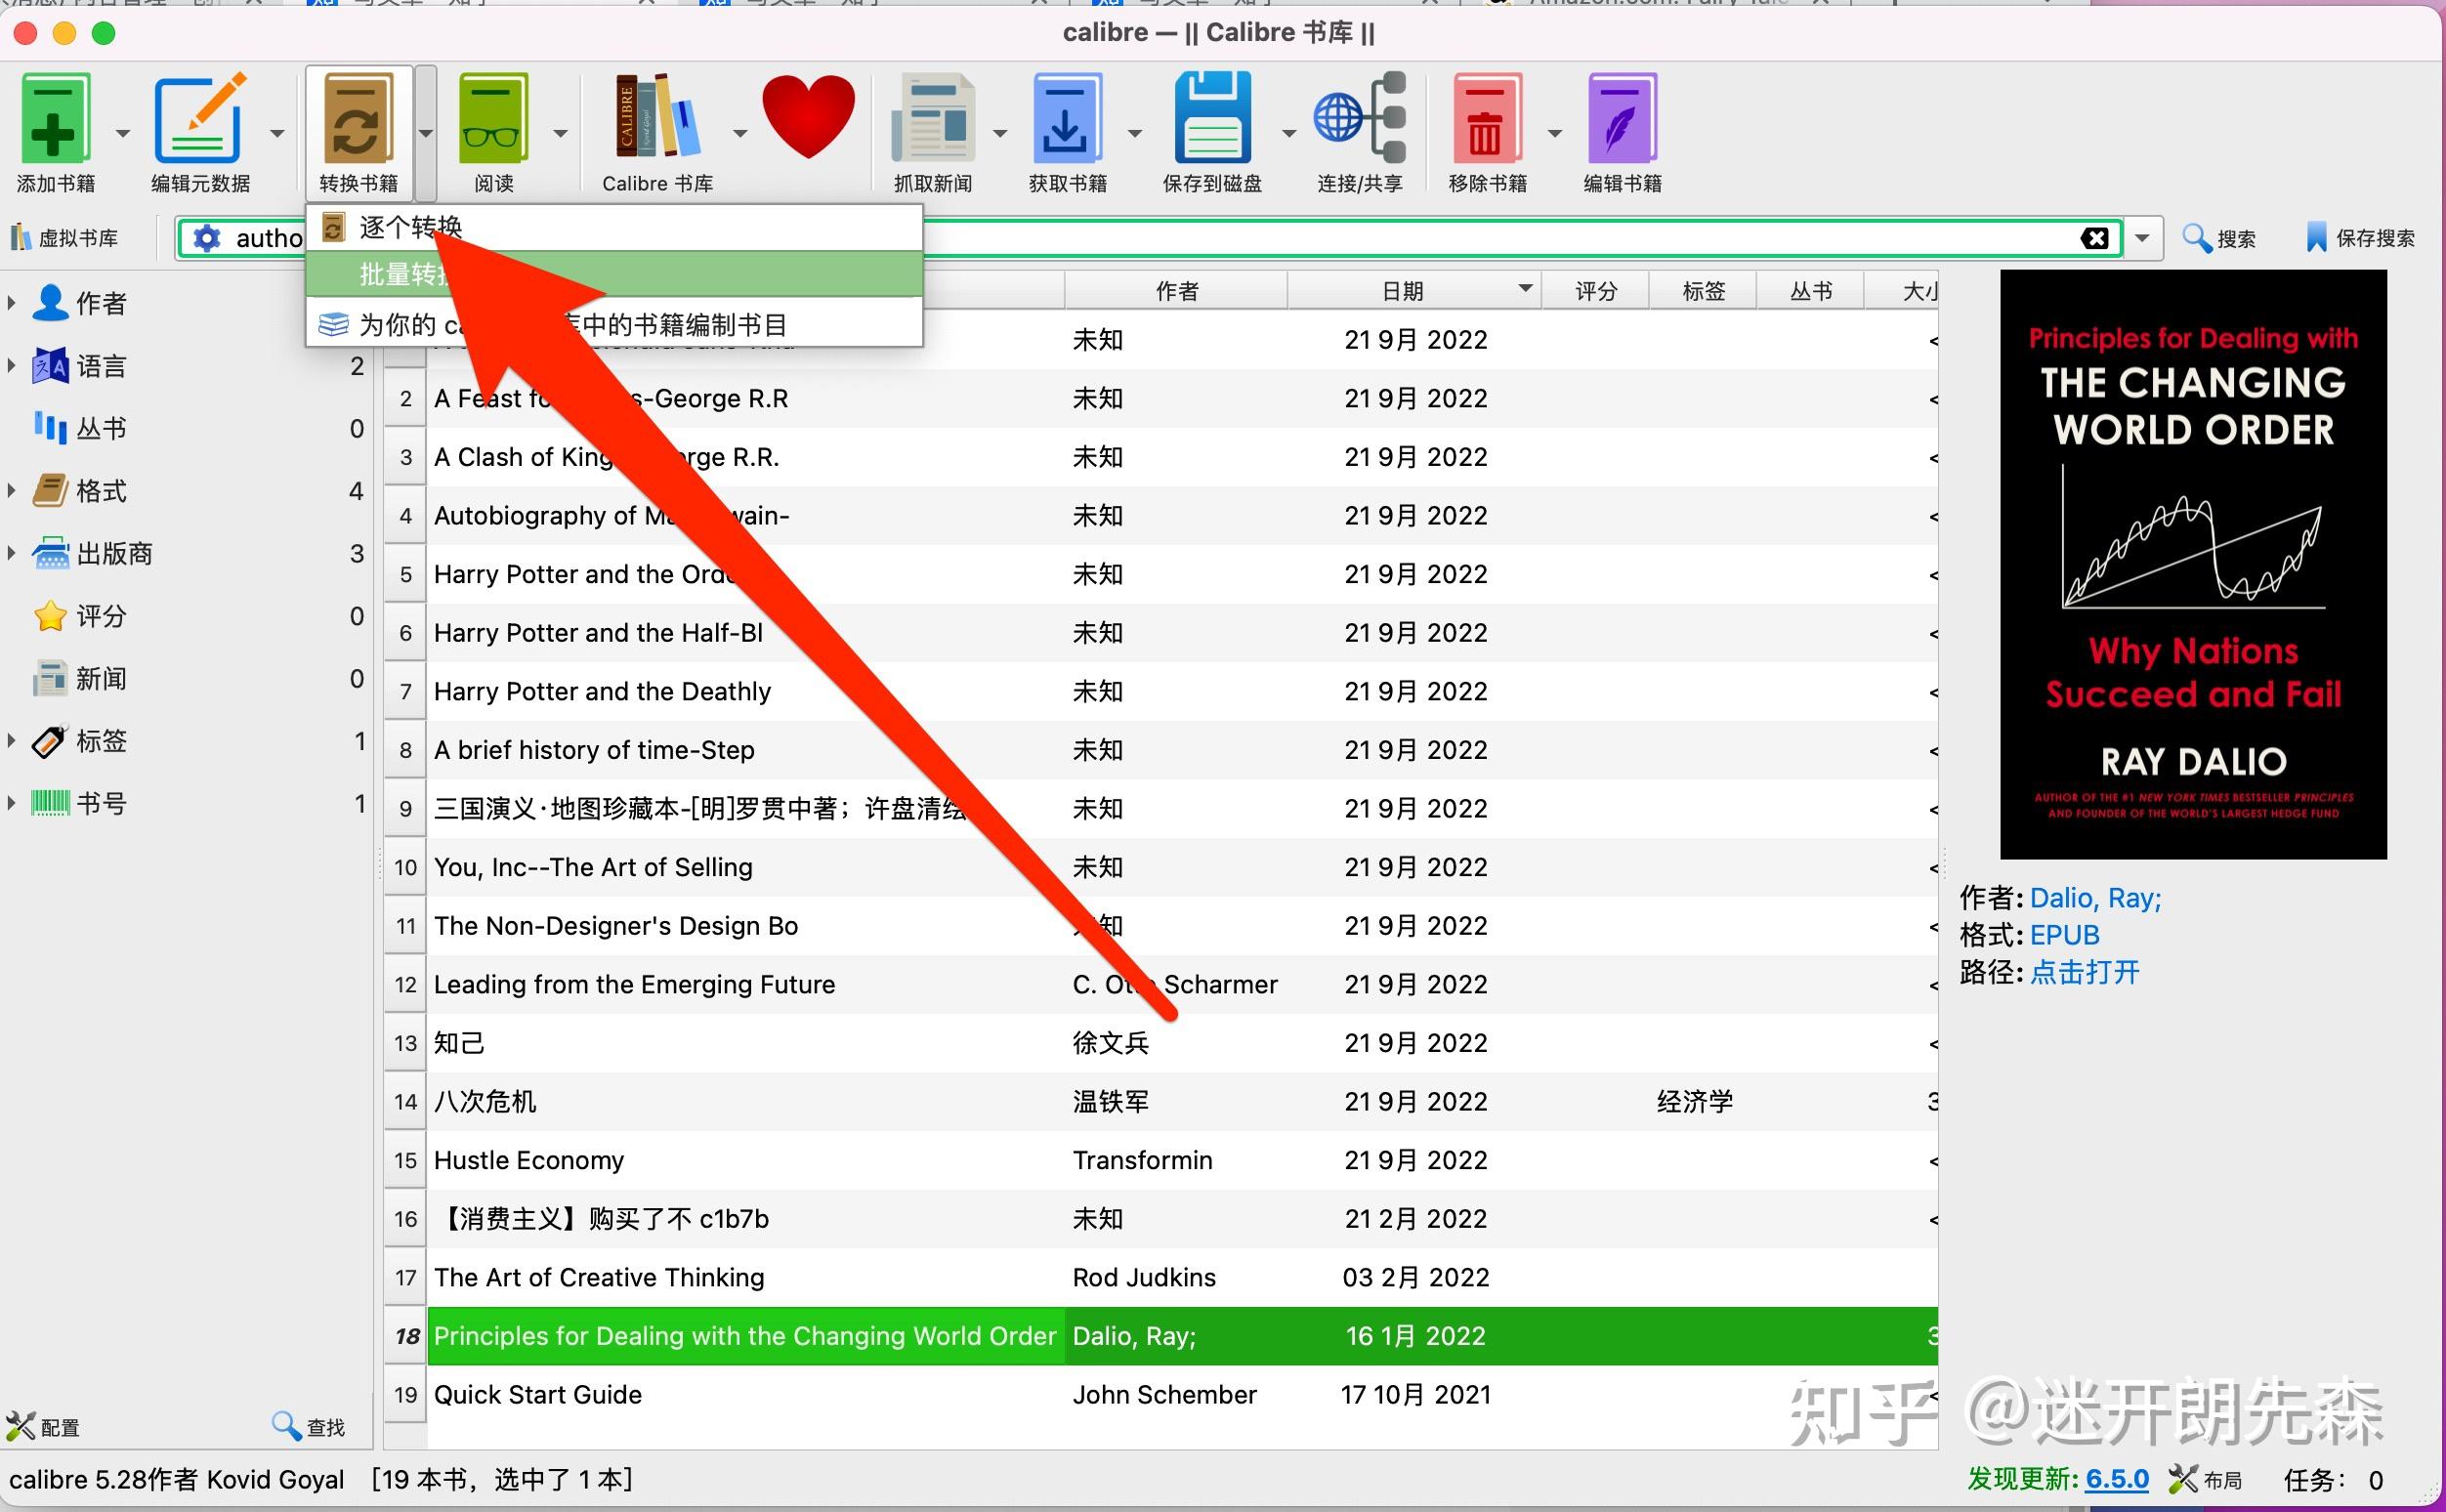Select 丛书 series in tag browser
The height and width of the screenshot is (1512, 2446).
tap(100, 428)
